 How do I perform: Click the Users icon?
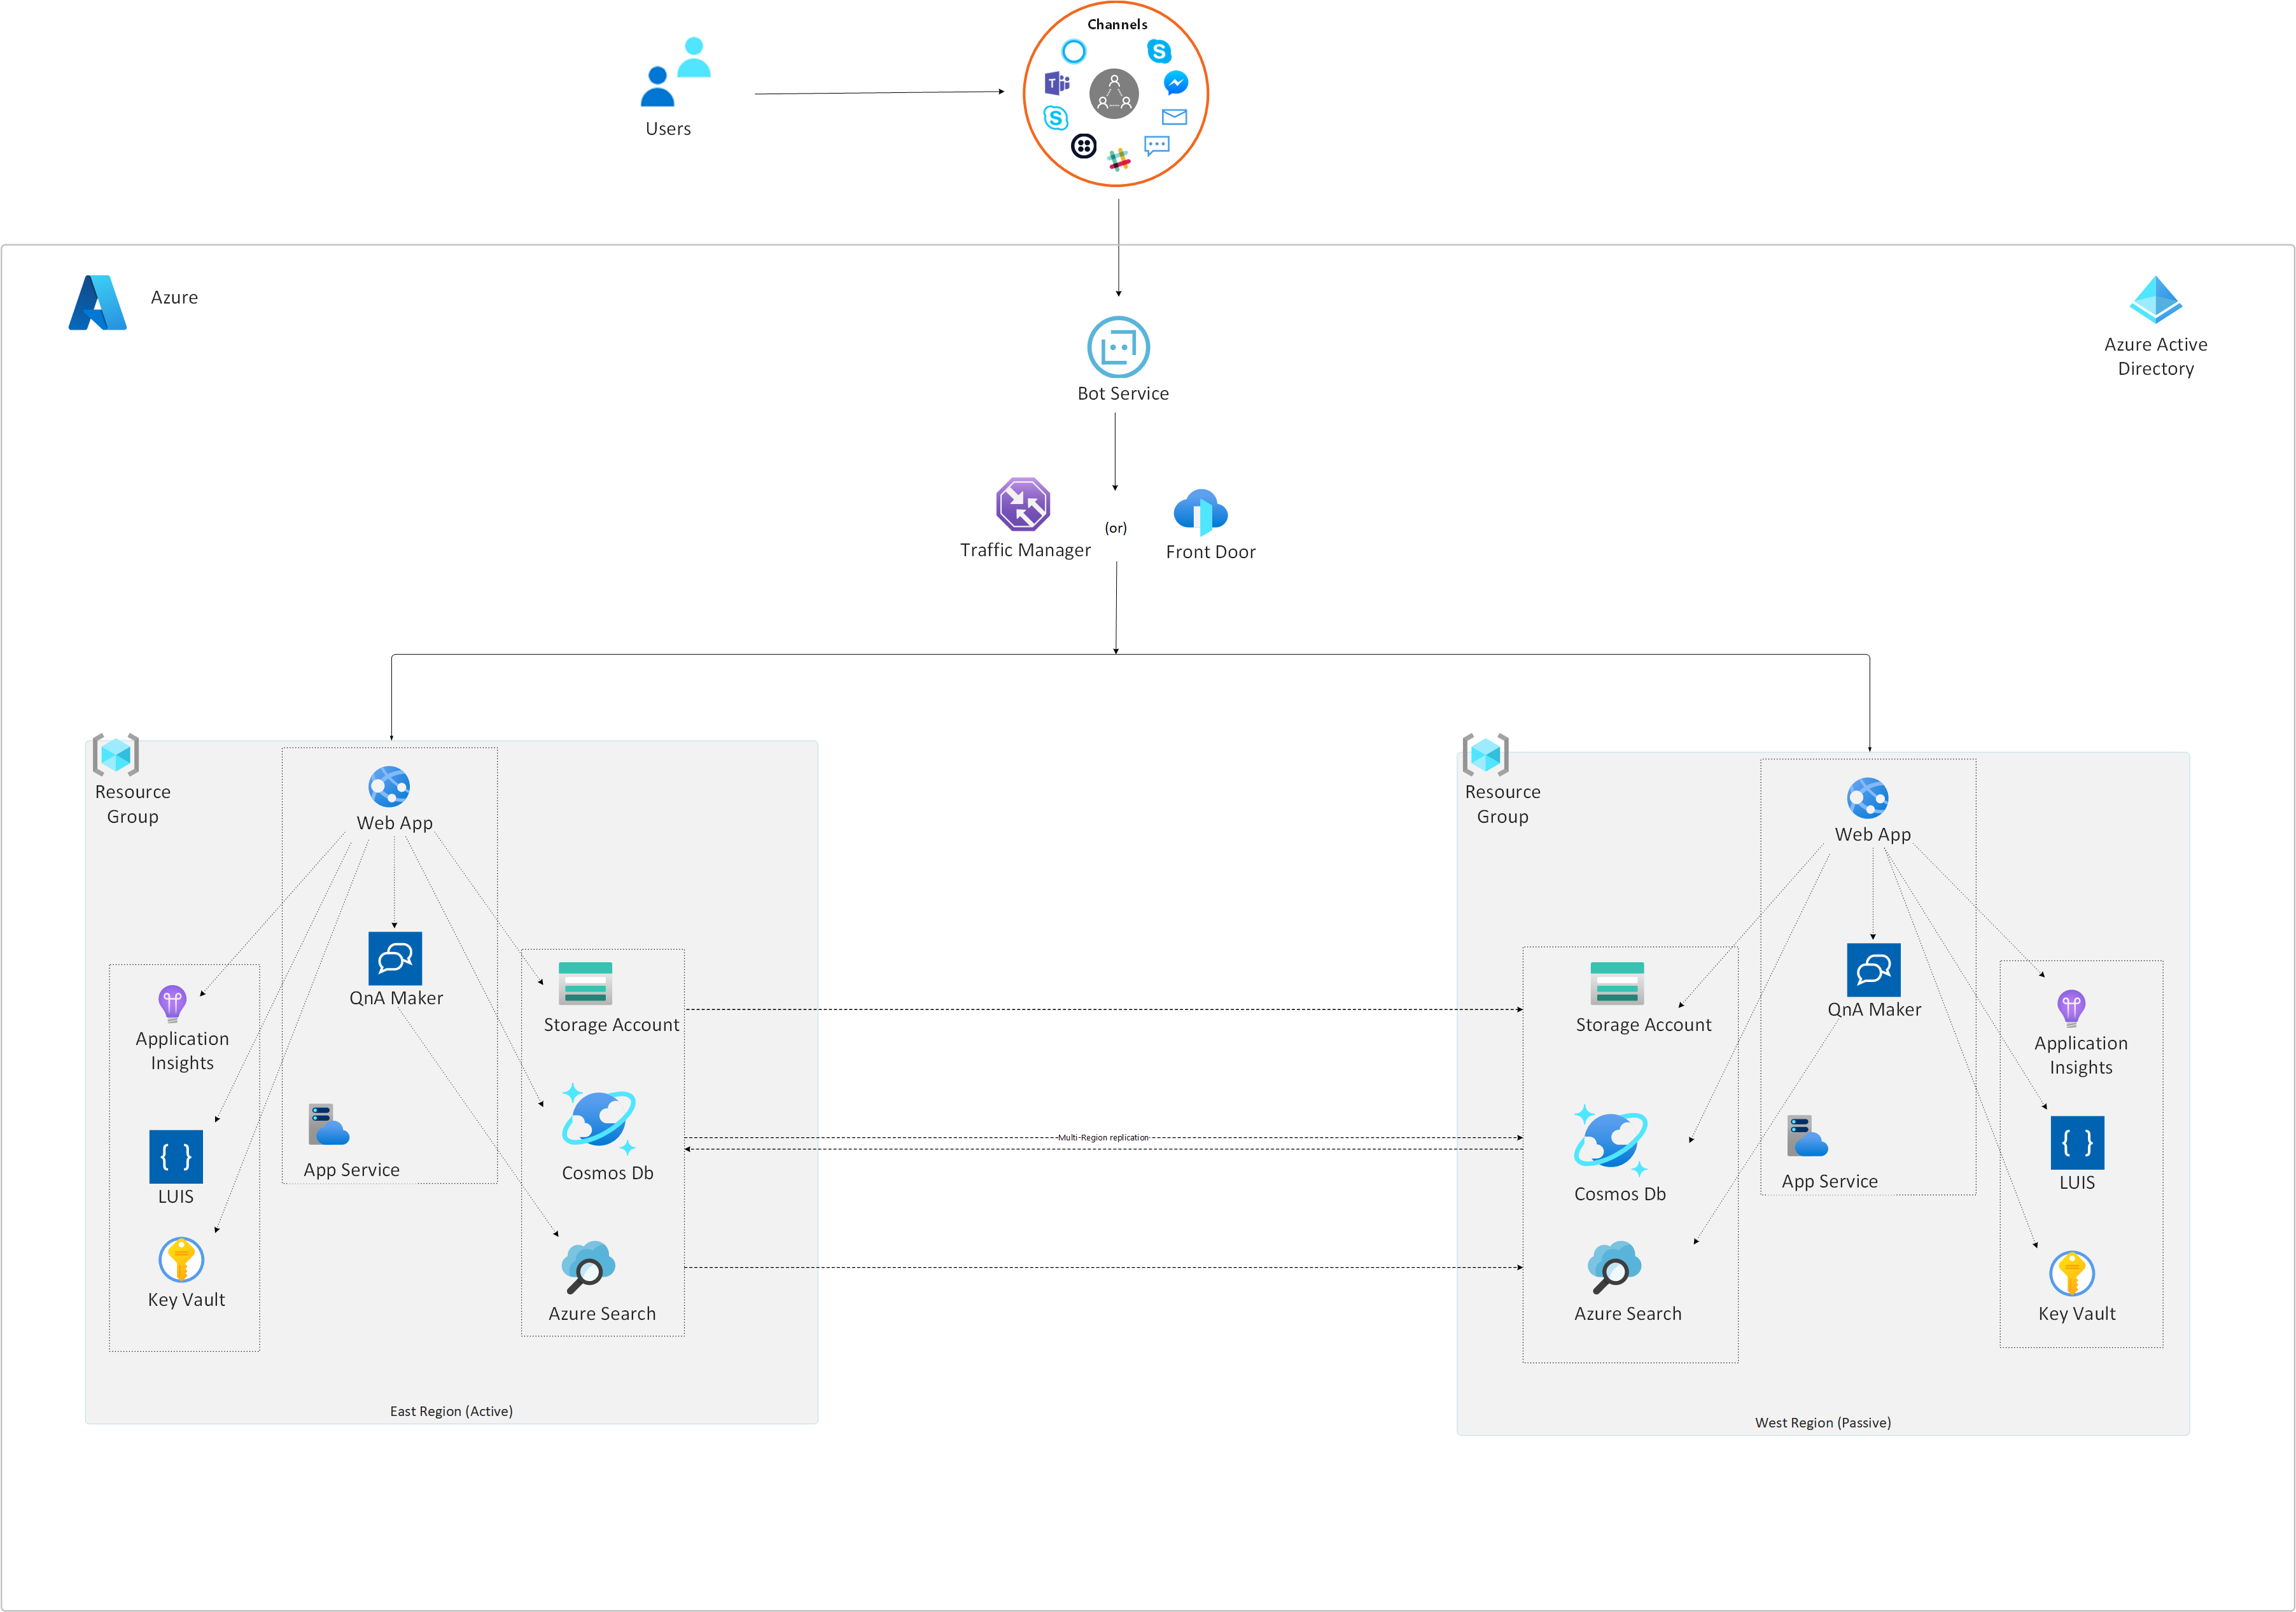675,72
